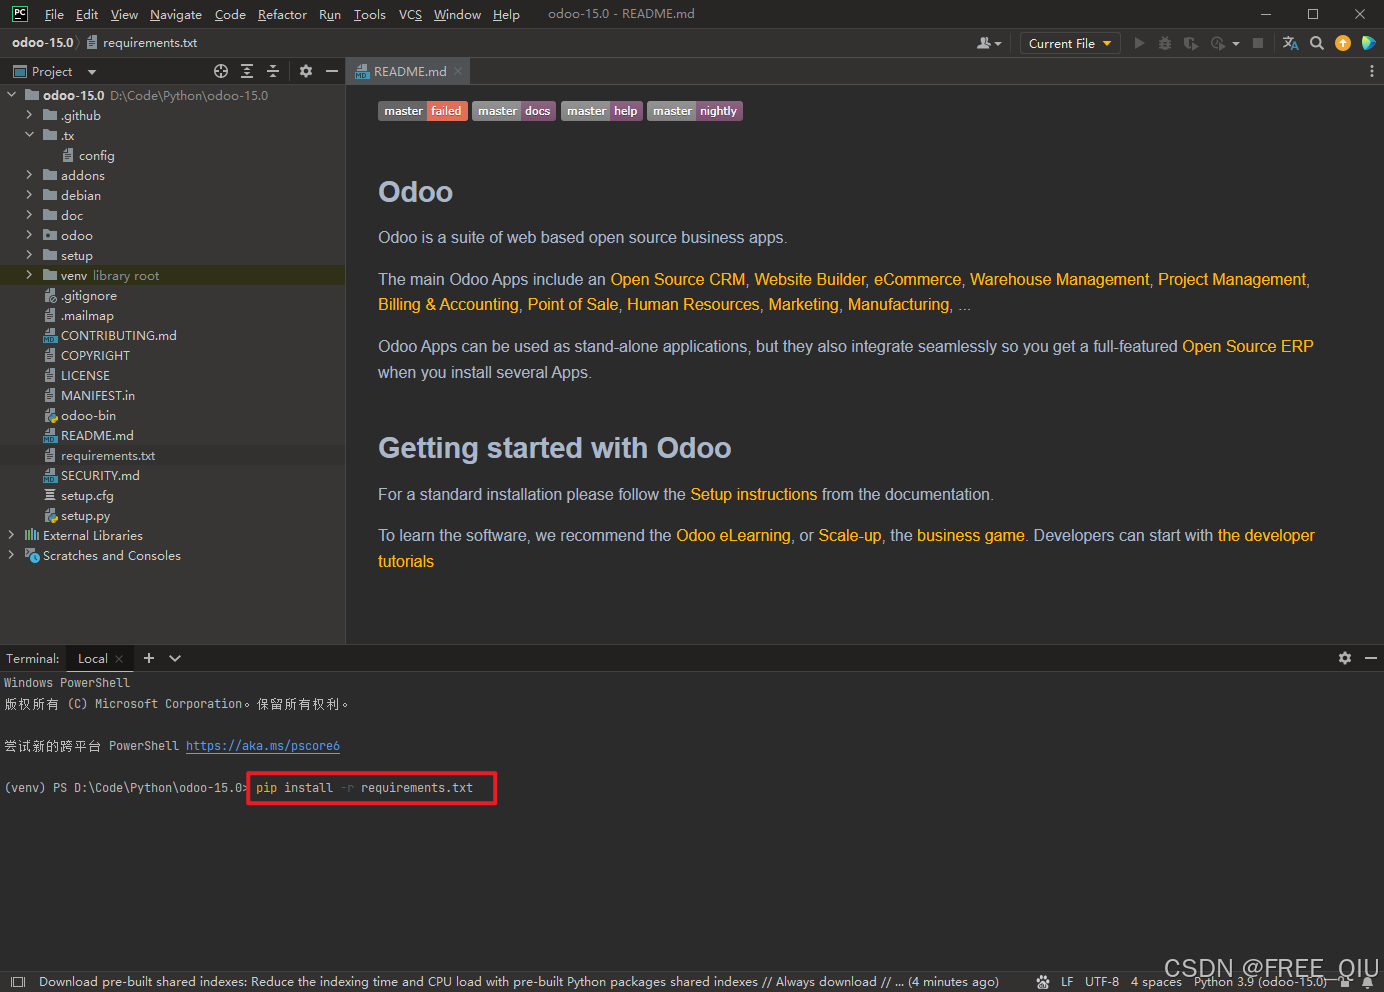Close the Local terminal tab
The width and height of the screenshot is (1384, 992).
click(119, 659)
